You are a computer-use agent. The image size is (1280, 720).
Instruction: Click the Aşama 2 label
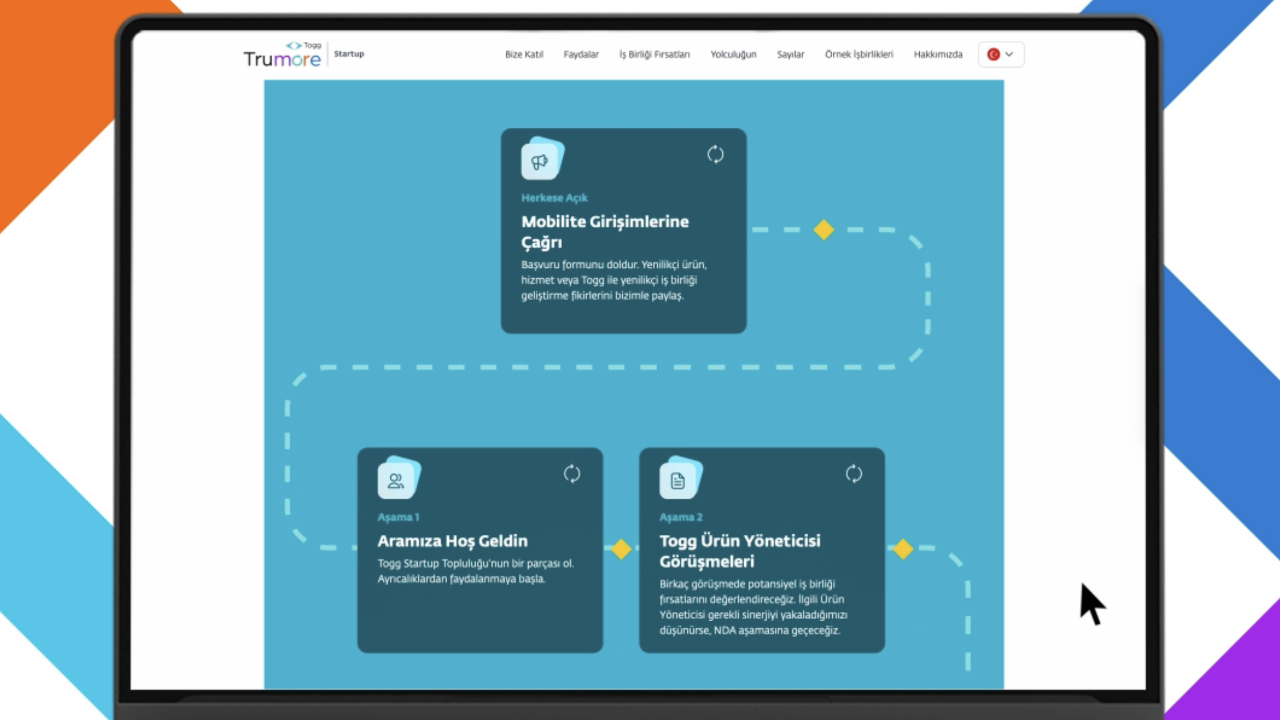tap(681, 517)
